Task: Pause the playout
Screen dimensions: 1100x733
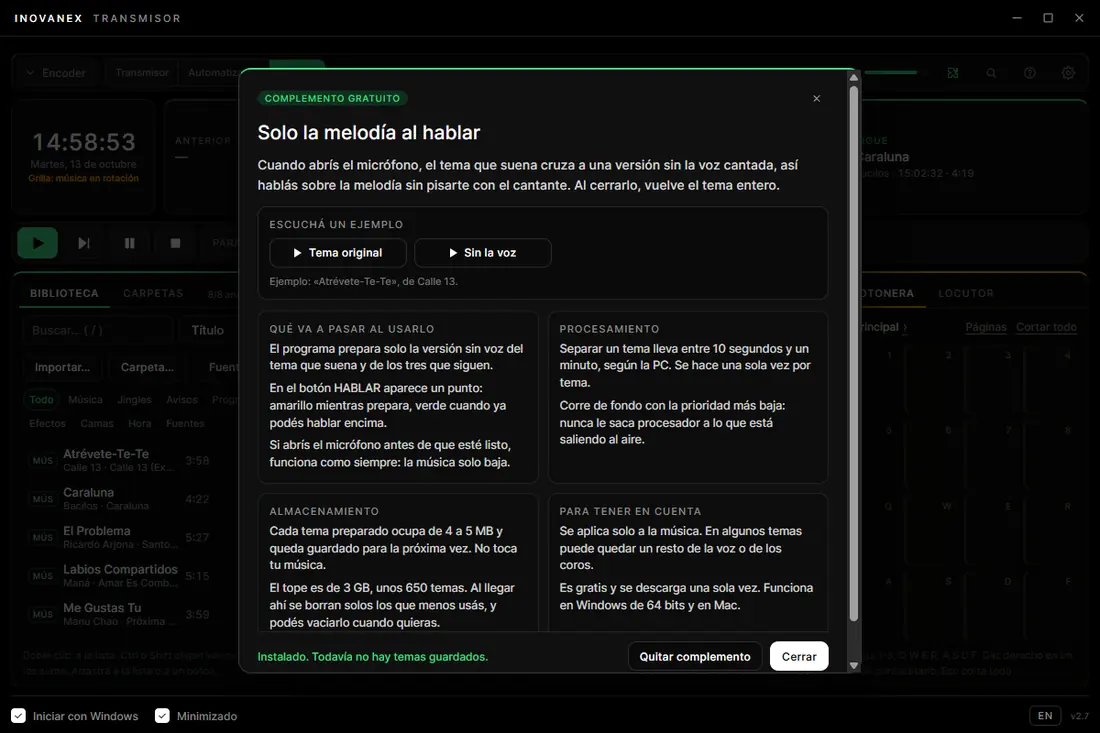Action: pyautogui.click(x=130, y=243)
